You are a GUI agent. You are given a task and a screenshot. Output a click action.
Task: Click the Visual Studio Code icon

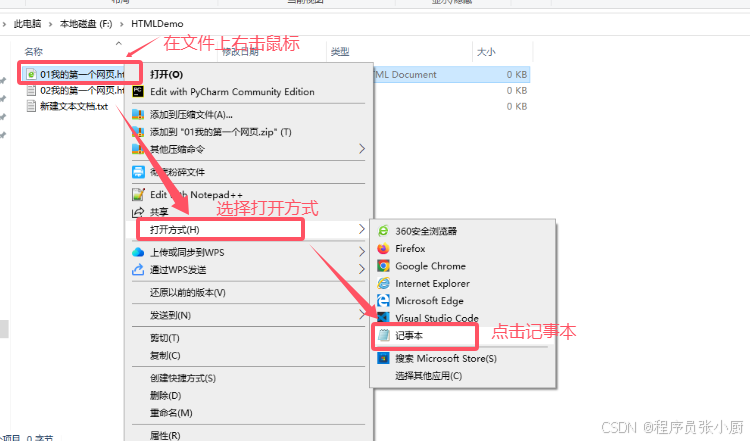(x=383, y=317)
